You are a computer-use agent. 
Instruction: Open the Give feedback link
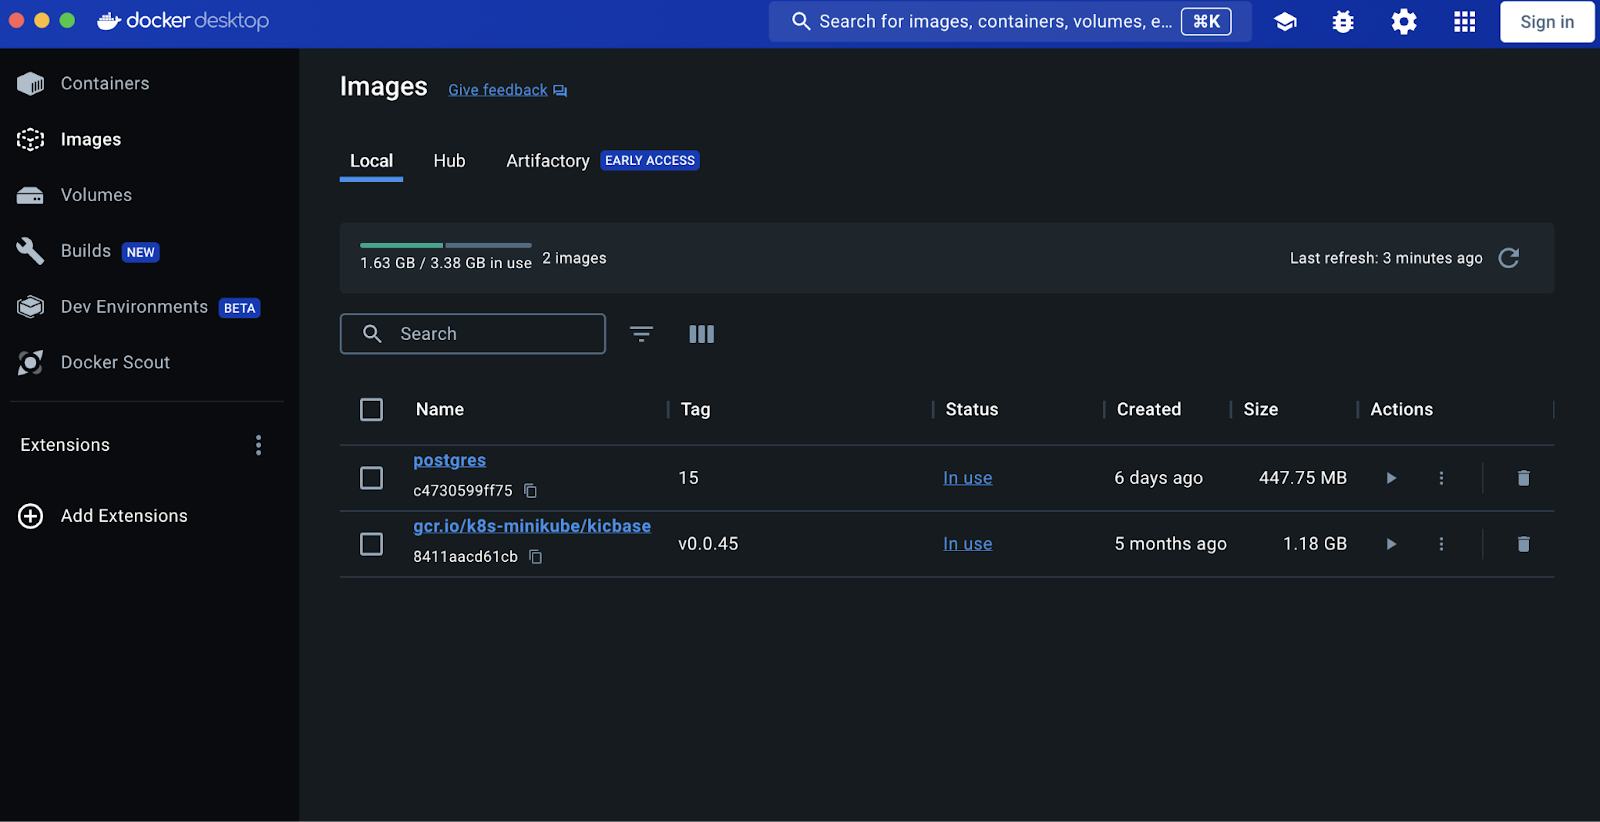click(498, 90)
